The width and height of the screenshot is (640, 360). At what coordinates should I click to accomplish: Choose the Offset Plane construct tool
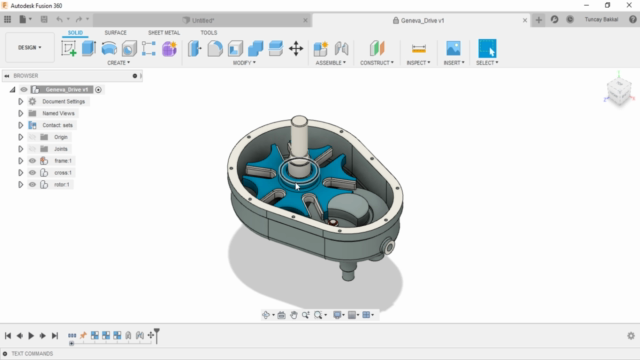click(377, 49)
